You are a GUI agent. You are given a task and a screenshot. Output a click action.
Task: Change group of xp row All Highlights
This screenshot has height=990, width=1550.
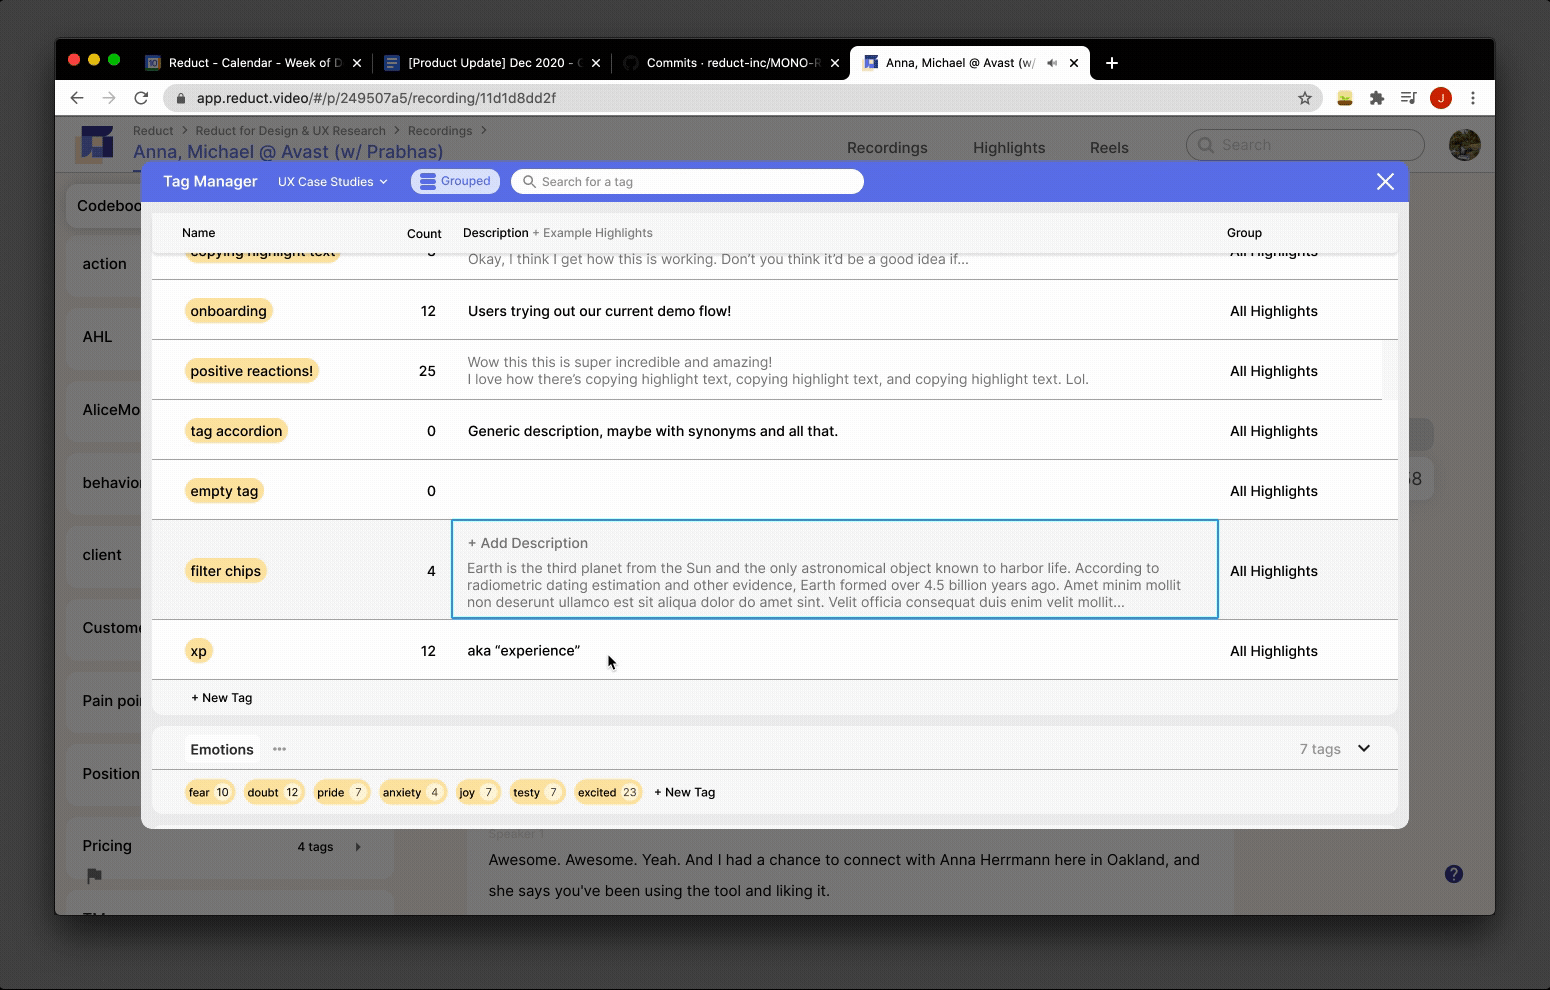click(1273, 651)
